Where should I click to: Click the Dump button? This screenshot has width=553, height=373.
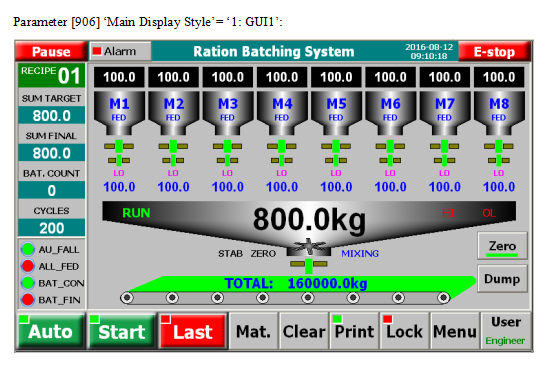point(503,279)
